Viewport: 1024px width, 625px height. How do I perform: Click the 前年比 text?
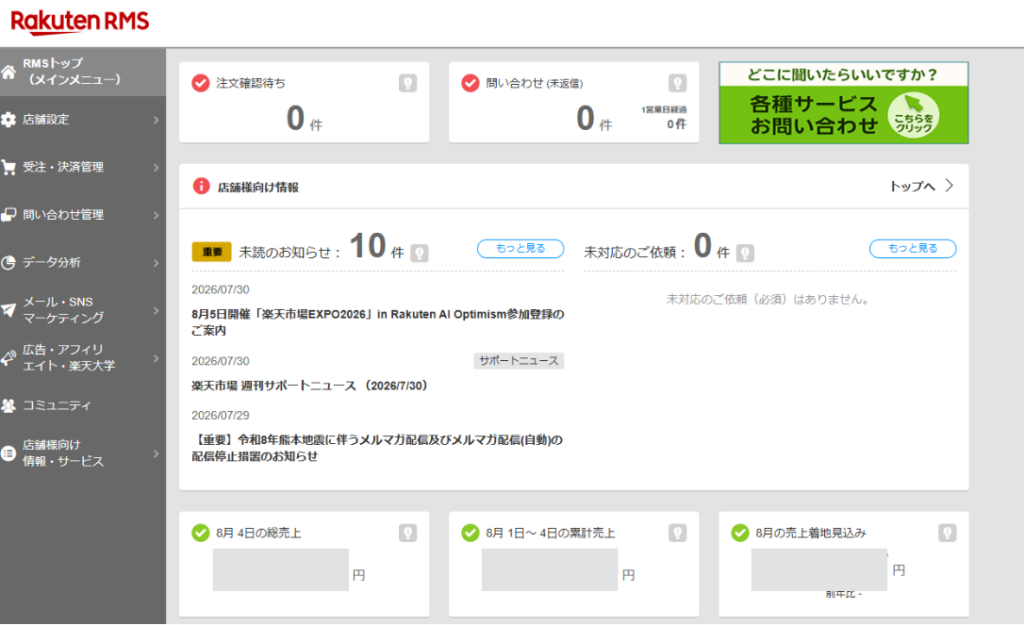(x=844, y=594)
